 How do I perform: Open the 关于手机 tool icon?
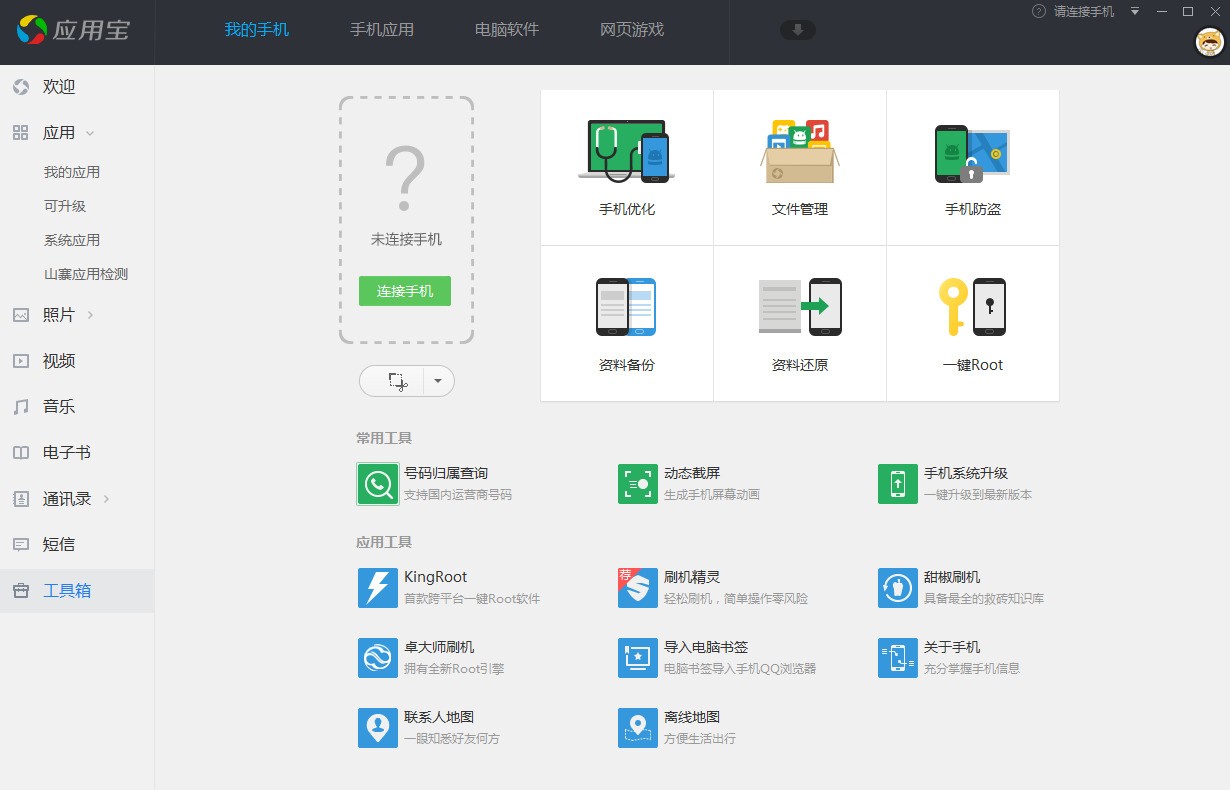[x=898, y=658]
